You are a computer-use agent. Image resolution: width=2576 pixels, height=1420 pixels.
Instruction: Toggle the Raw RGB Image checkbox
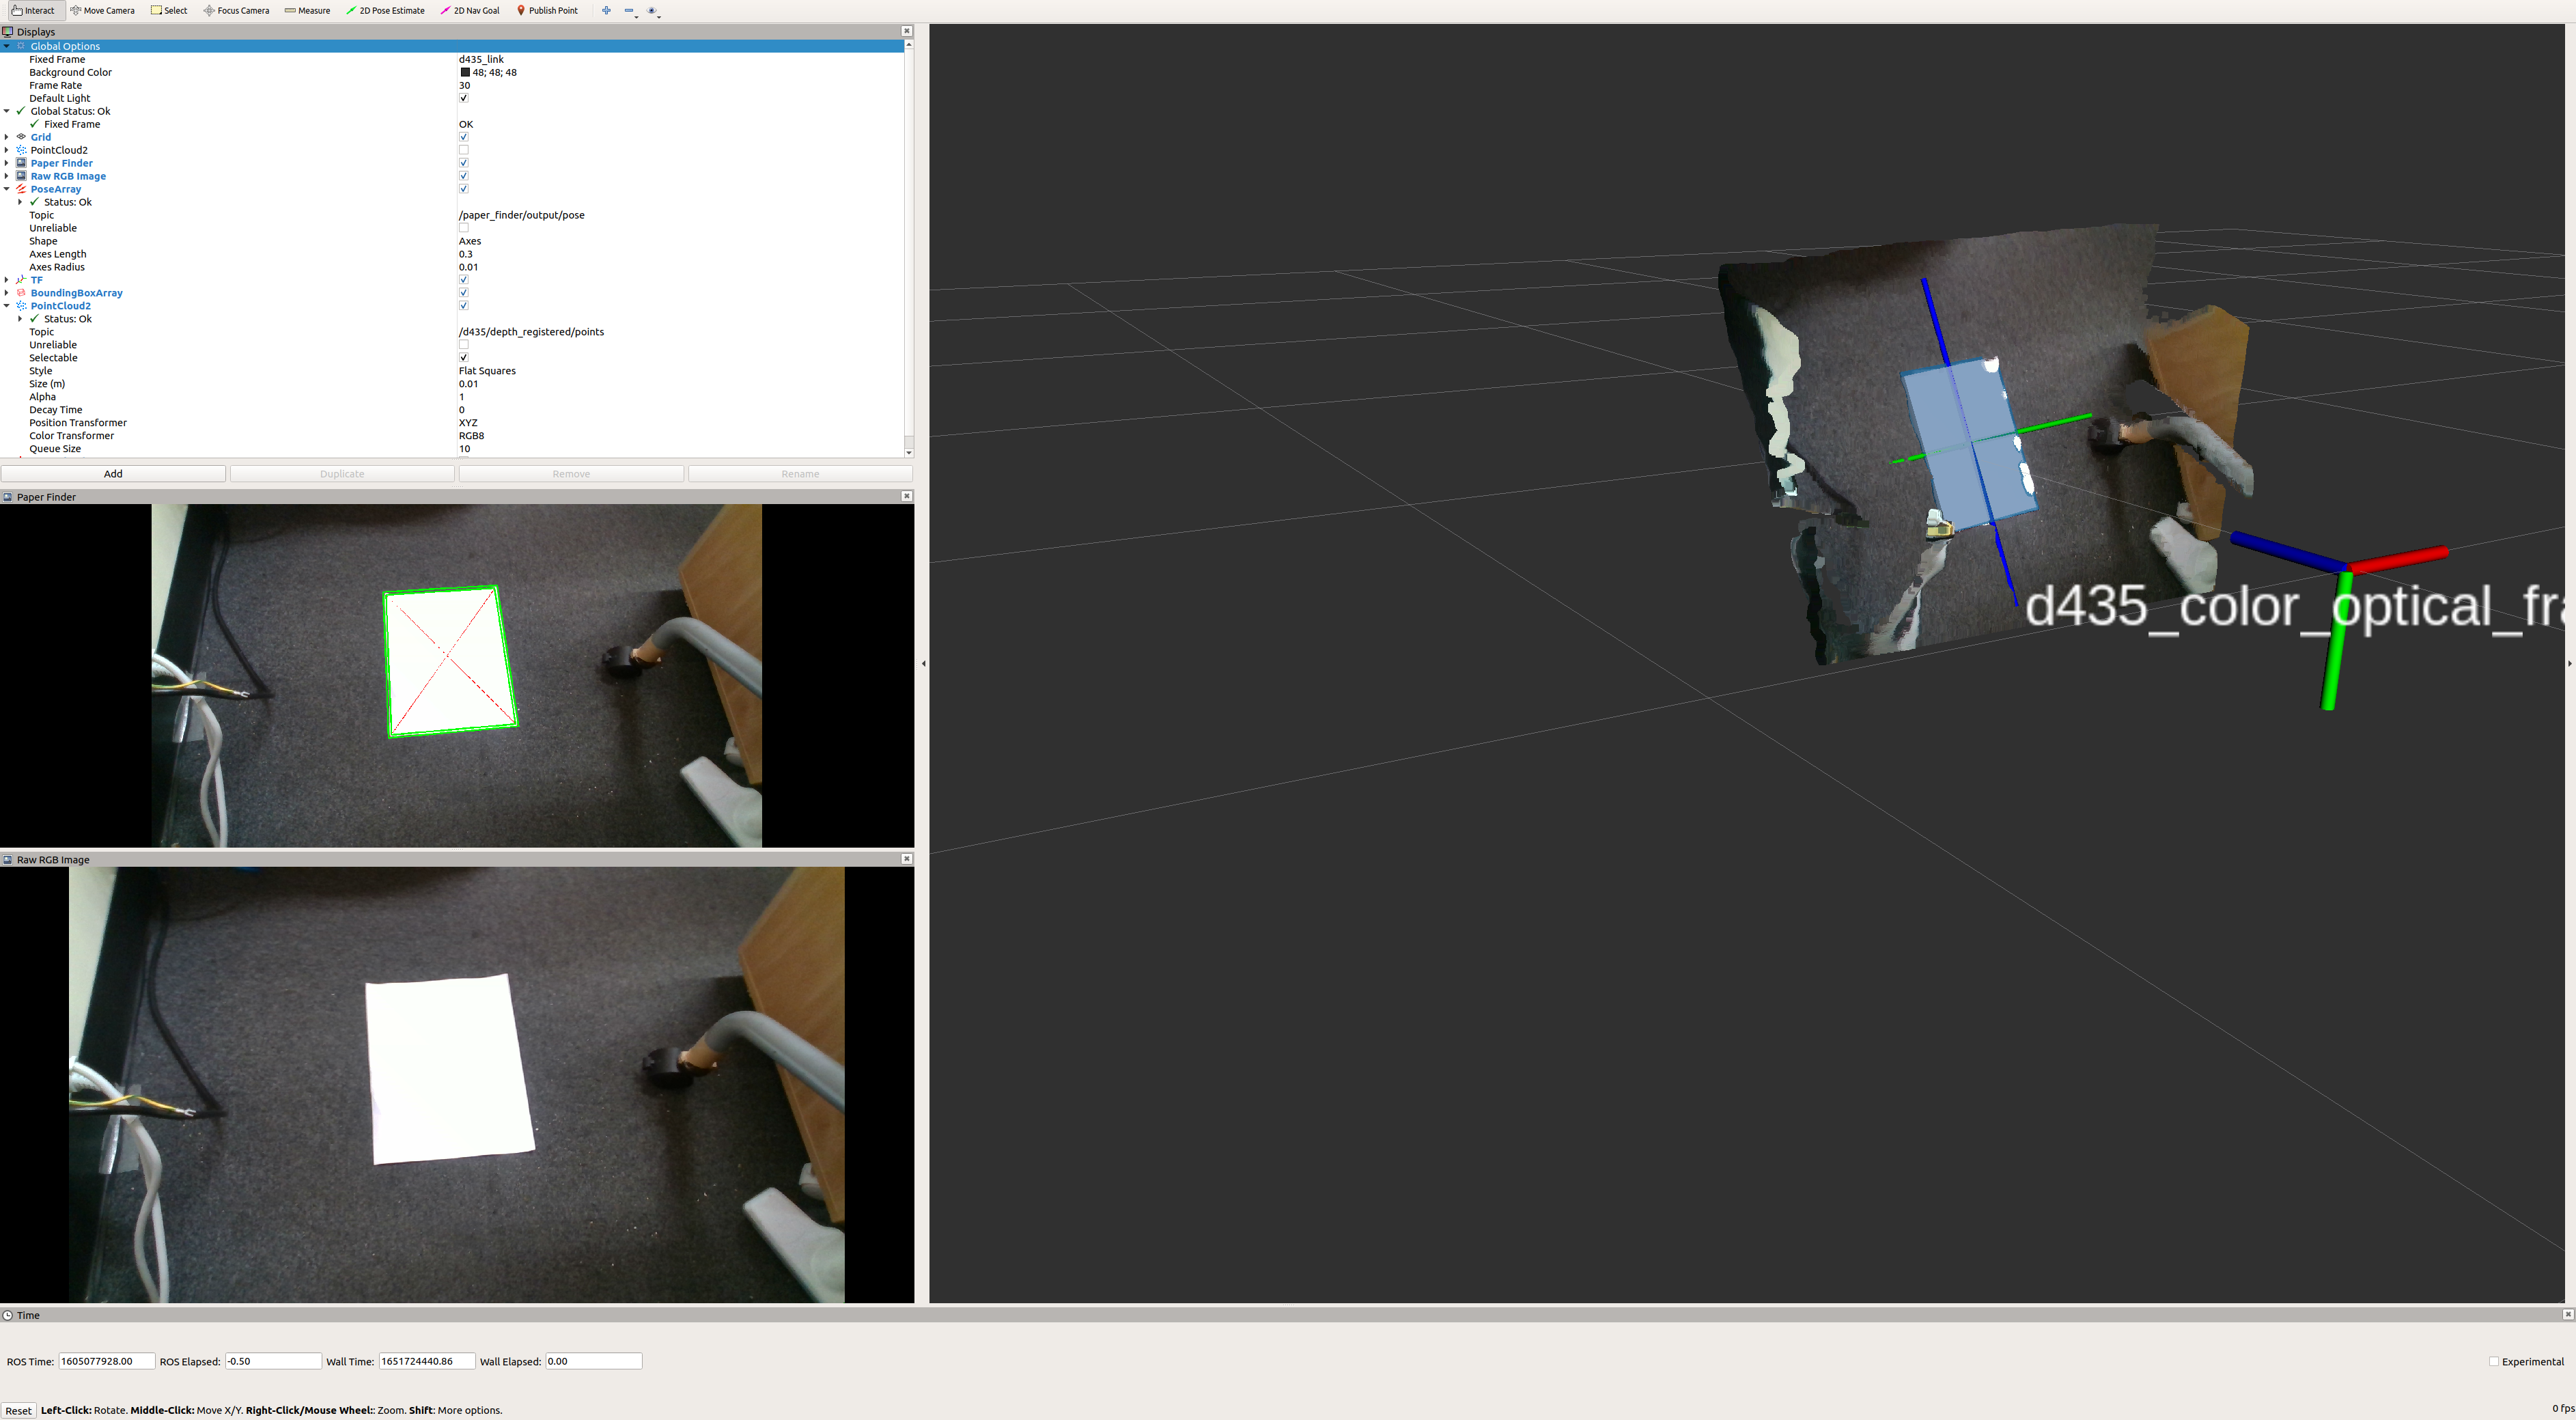pyautogui.click(x=464, y=176)
